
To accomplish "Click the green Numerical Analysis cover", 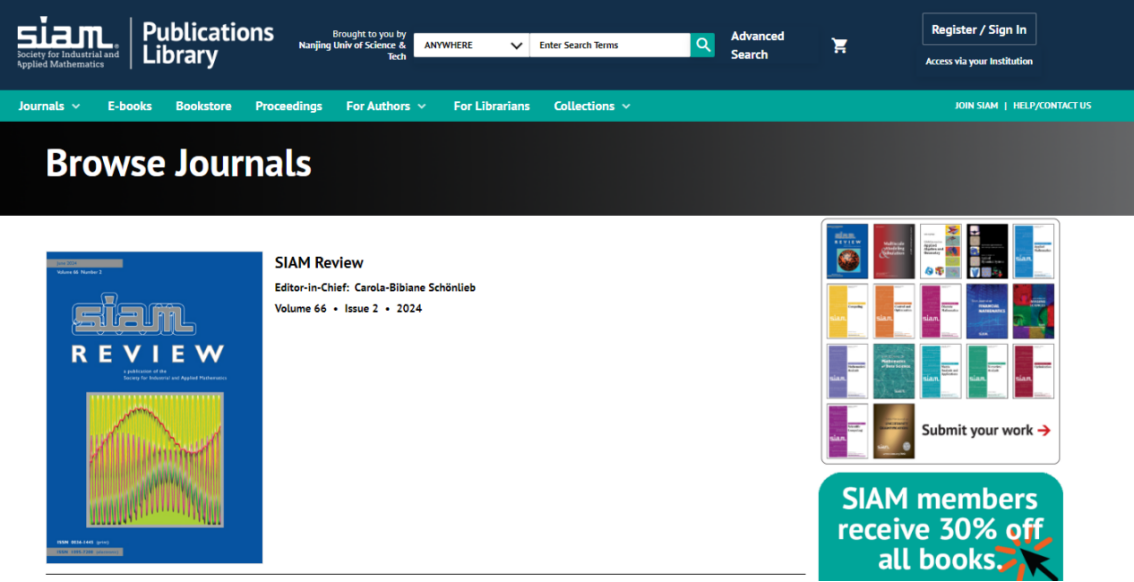I will pyautogui.click(x=987, y=371).
